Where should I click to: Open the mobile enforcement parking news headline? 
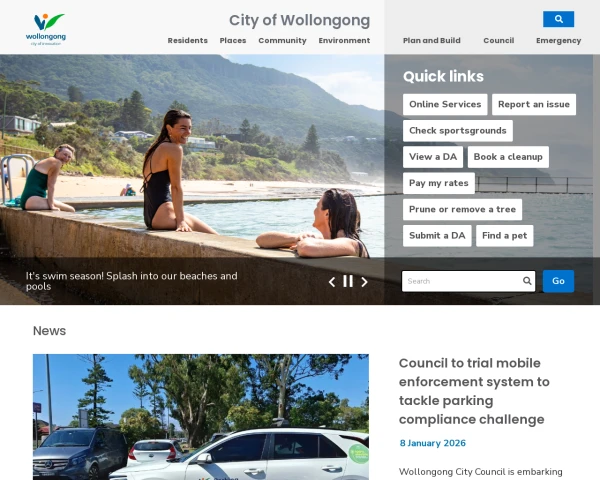[474, 391]
